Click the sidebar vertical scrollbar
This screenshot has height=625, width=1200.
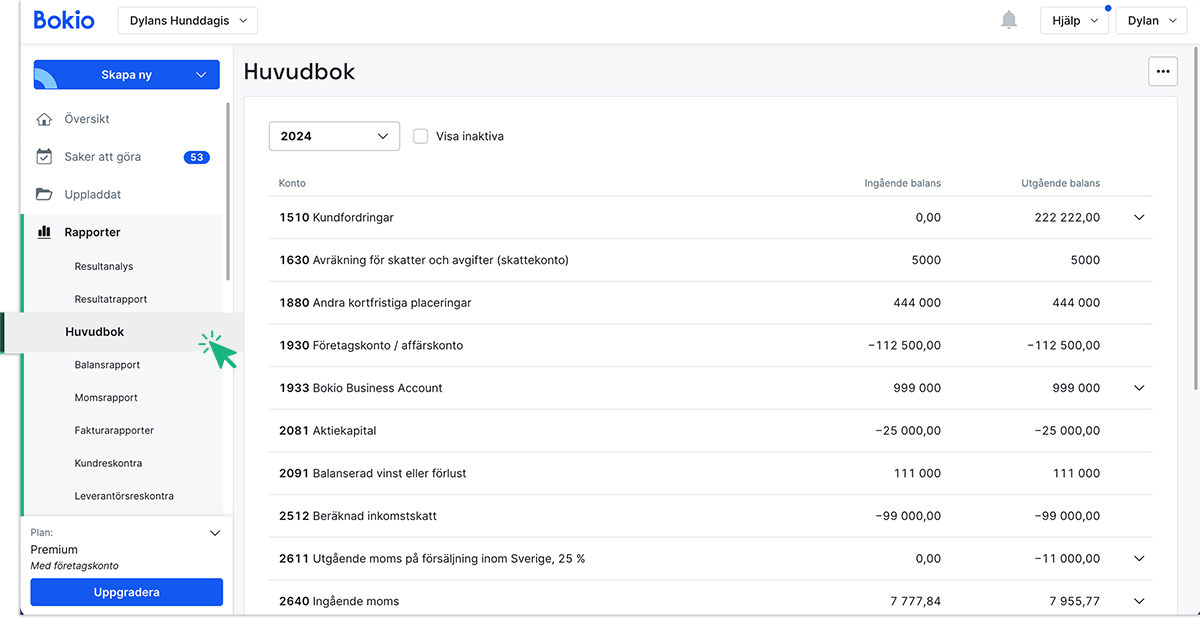tap(228, 190)
